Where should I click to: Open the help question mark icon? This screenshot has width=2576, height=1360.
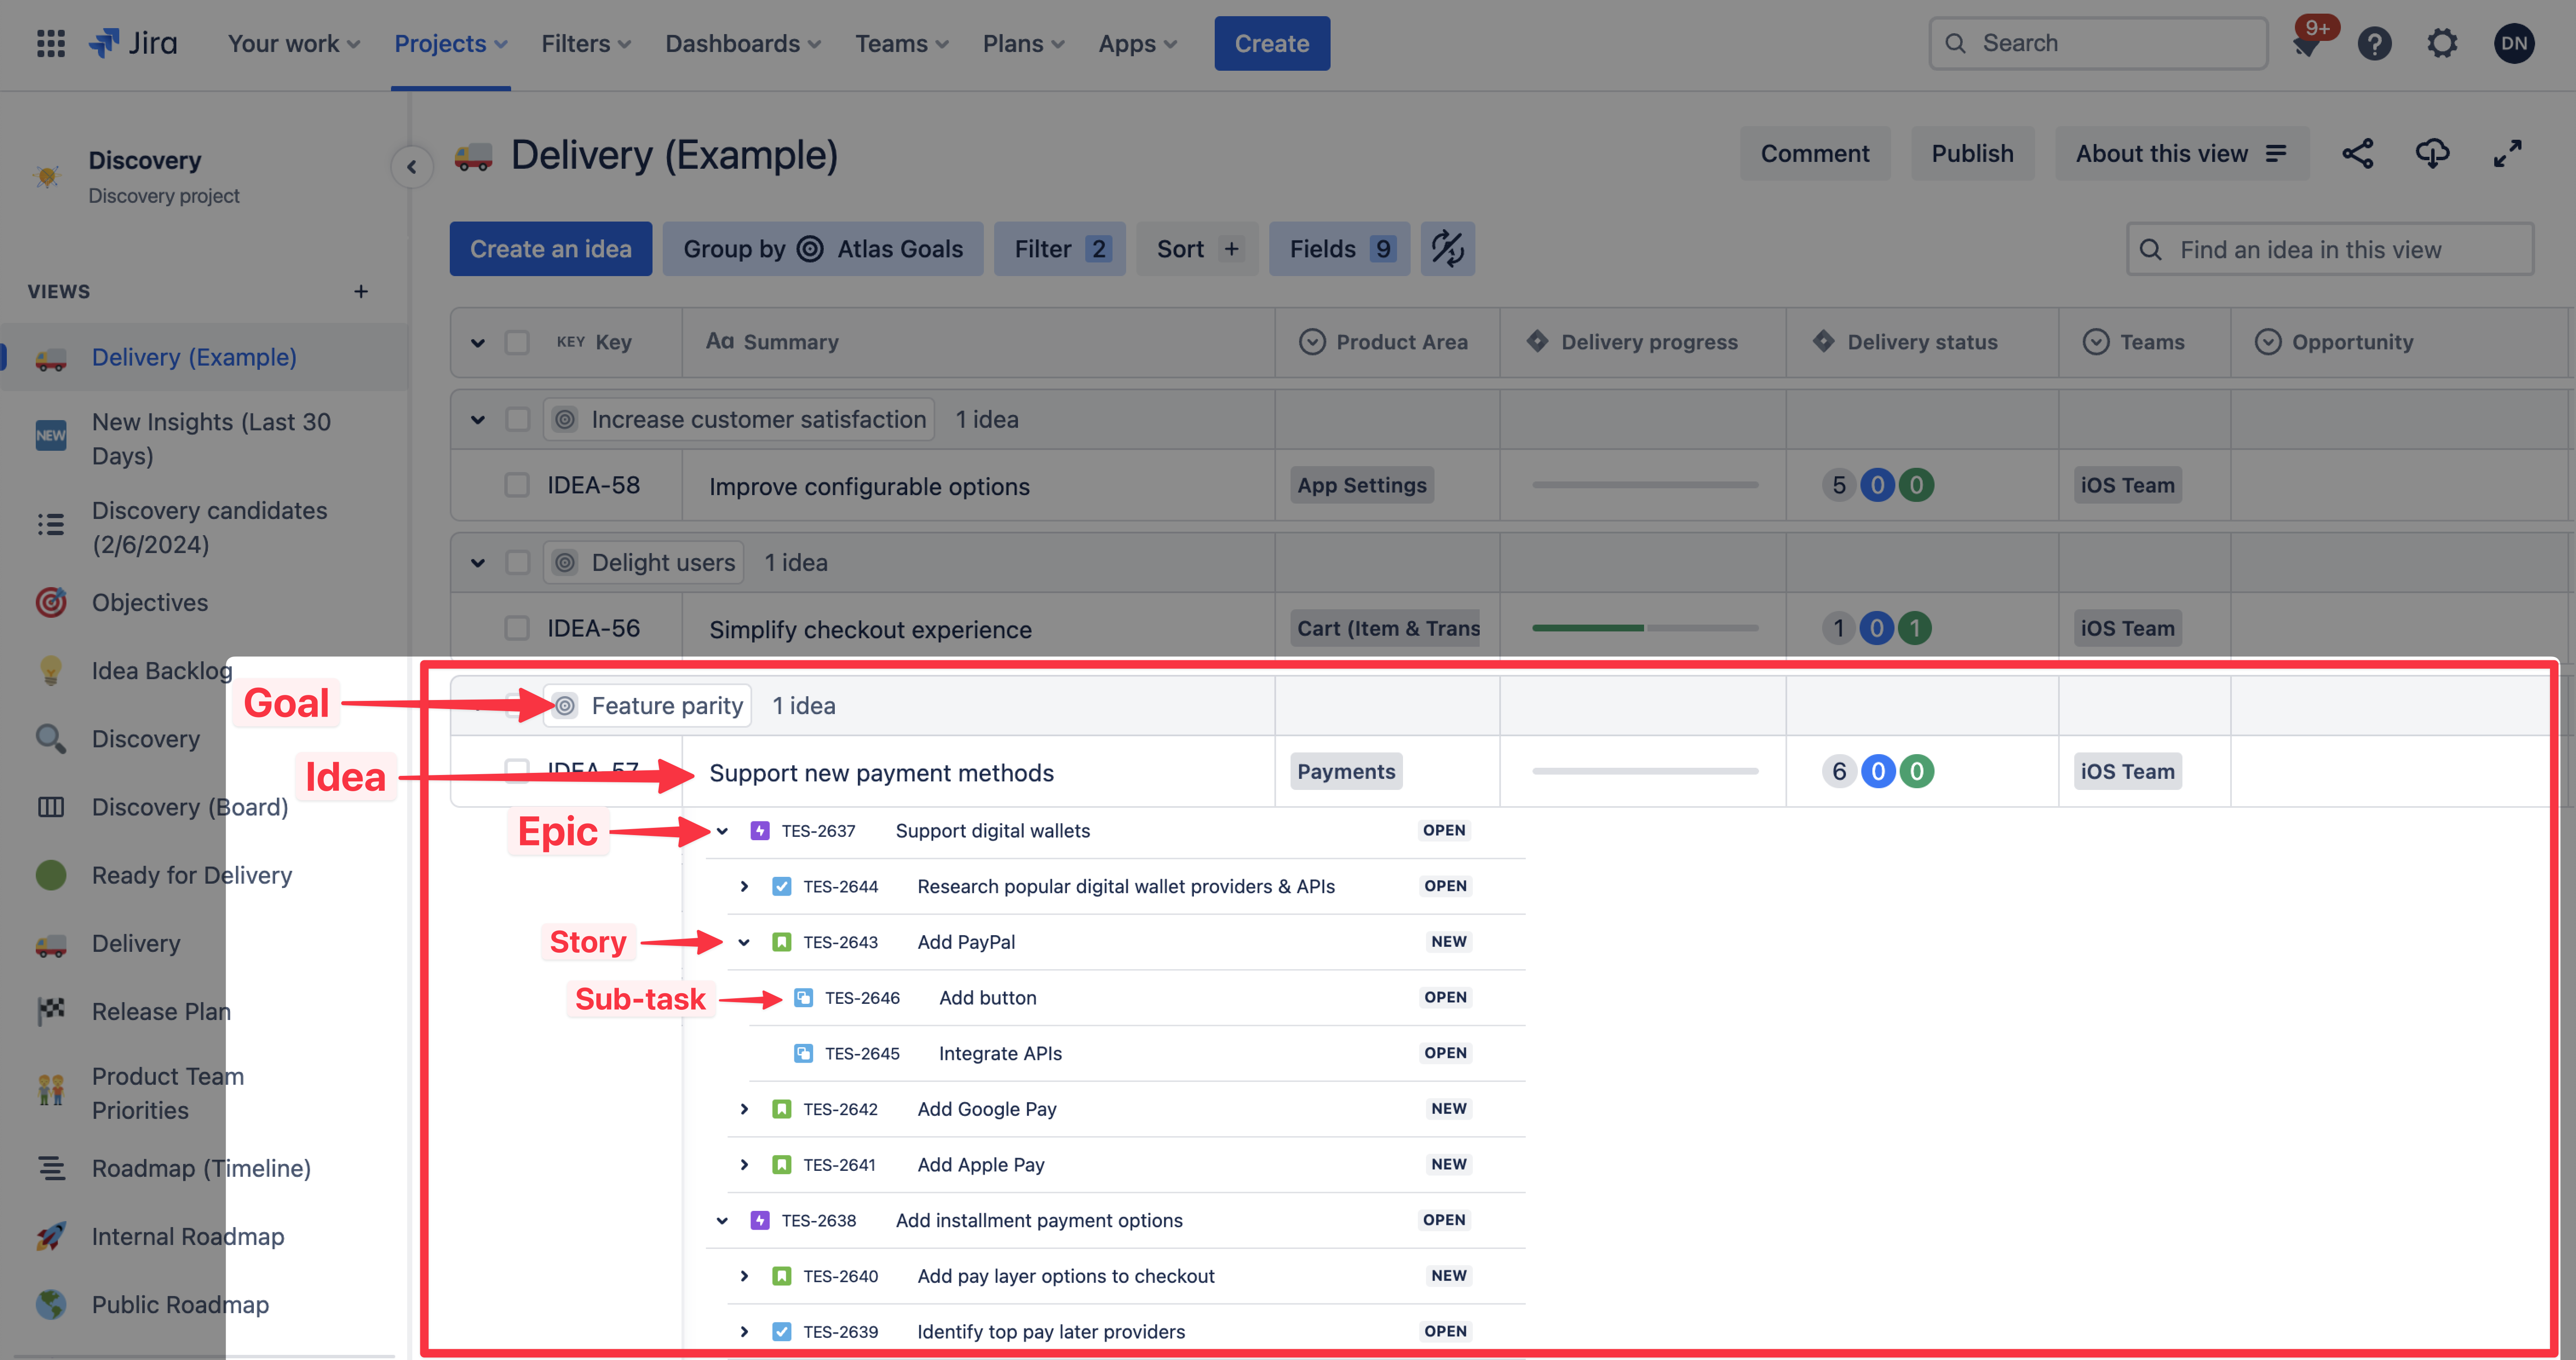2374,44
